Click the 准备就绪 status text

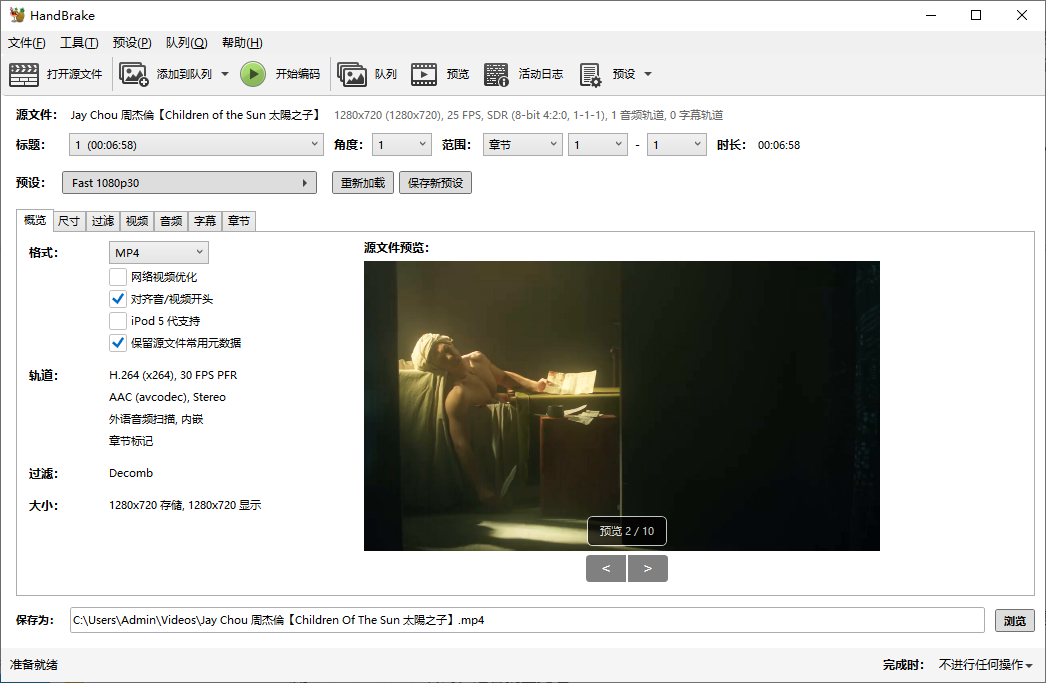[33, 664]
